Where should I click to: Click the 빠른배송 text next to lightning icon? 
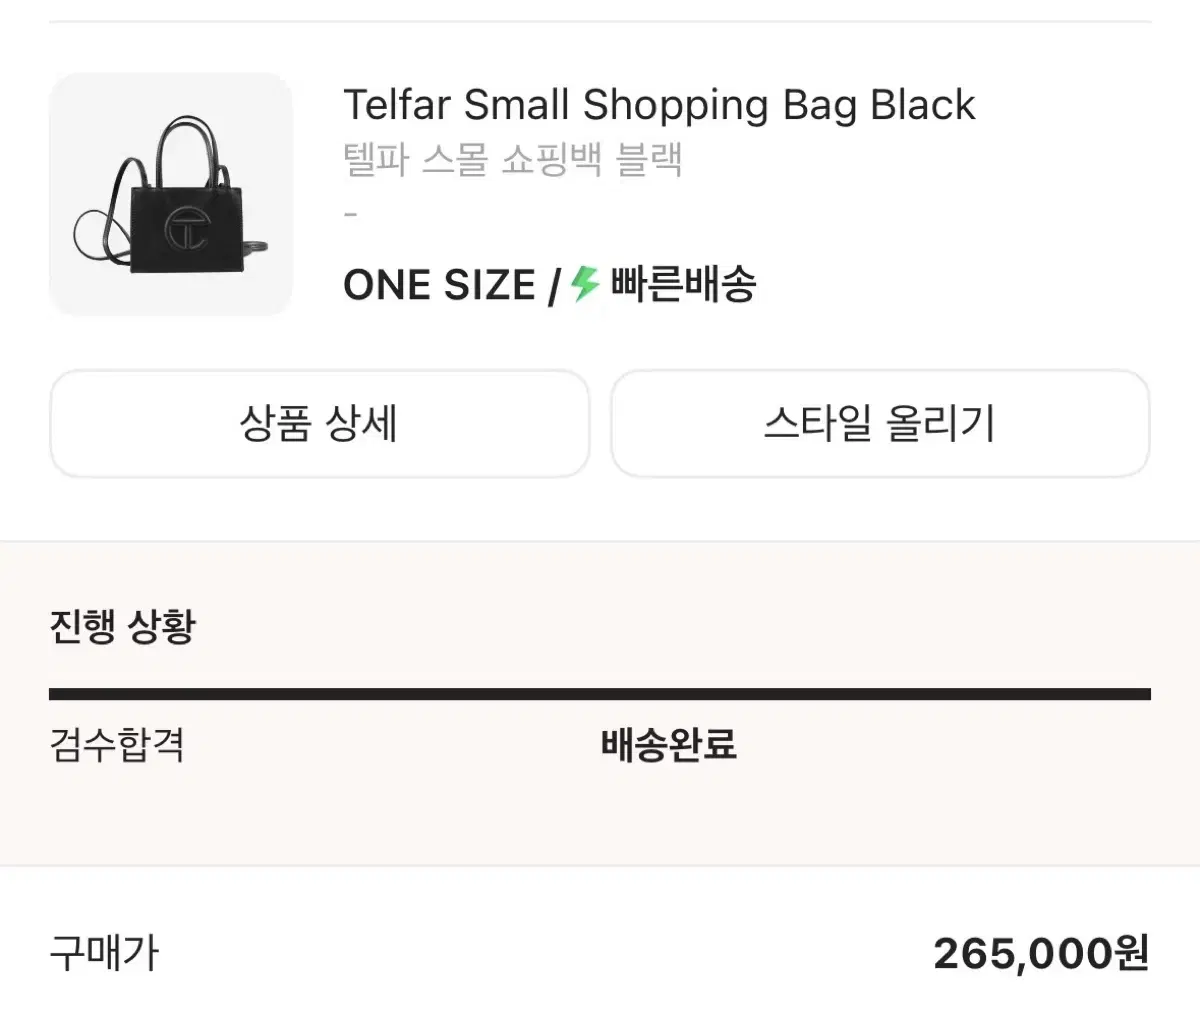[x=683, y=286]
